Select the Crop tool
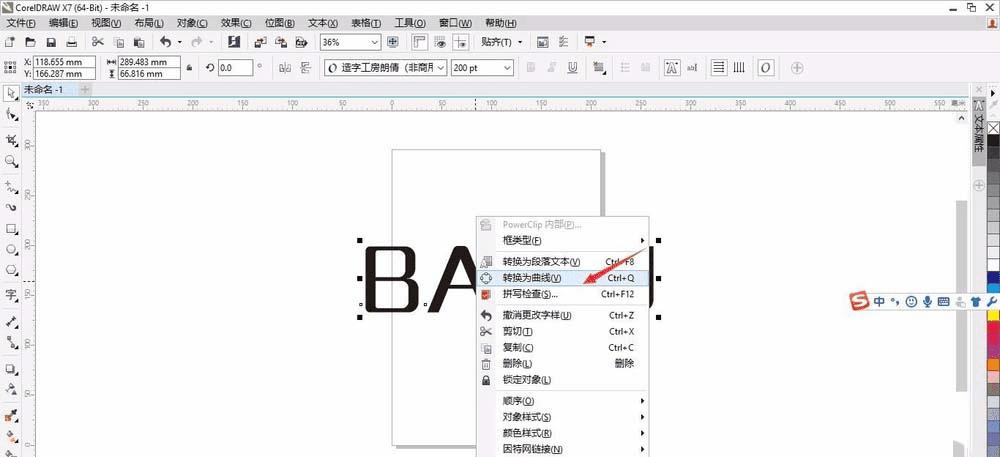Screen dimensions: 1000x457 (x=11, y=140)
